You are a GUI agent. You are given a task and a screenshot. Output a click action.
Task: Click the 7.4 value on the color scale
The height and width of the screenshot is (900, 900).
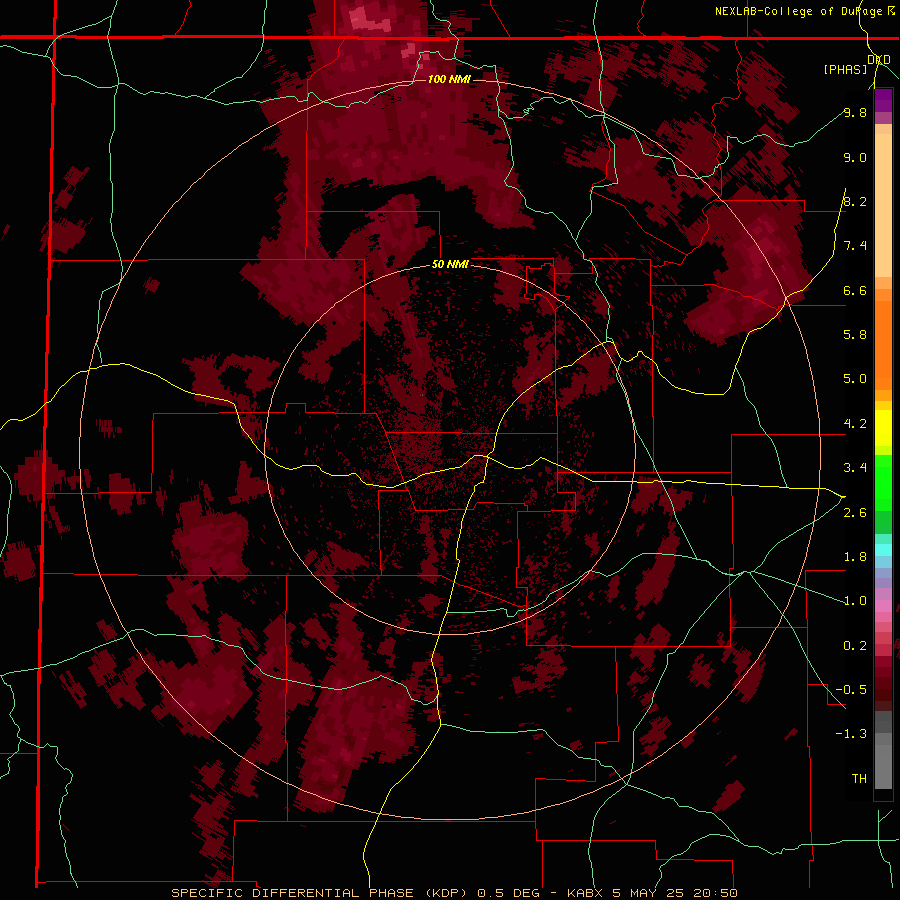click(x=855, y=246)
